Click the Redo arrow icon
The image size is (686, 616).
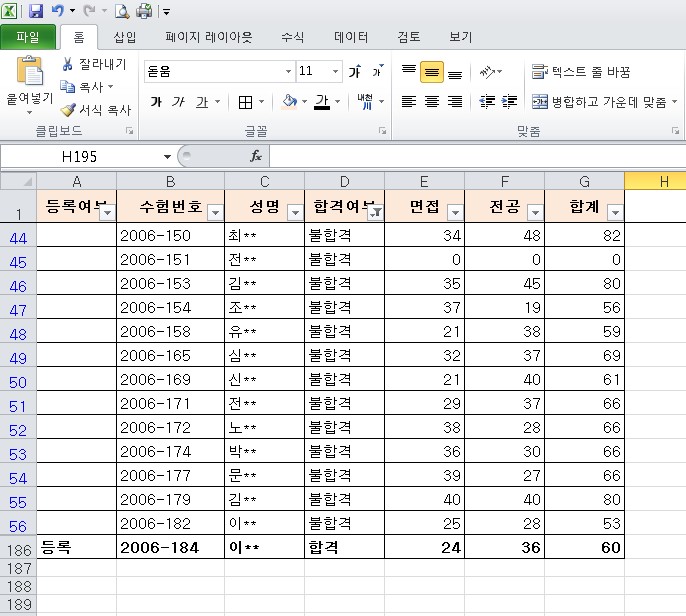click(x=89, y=10)
